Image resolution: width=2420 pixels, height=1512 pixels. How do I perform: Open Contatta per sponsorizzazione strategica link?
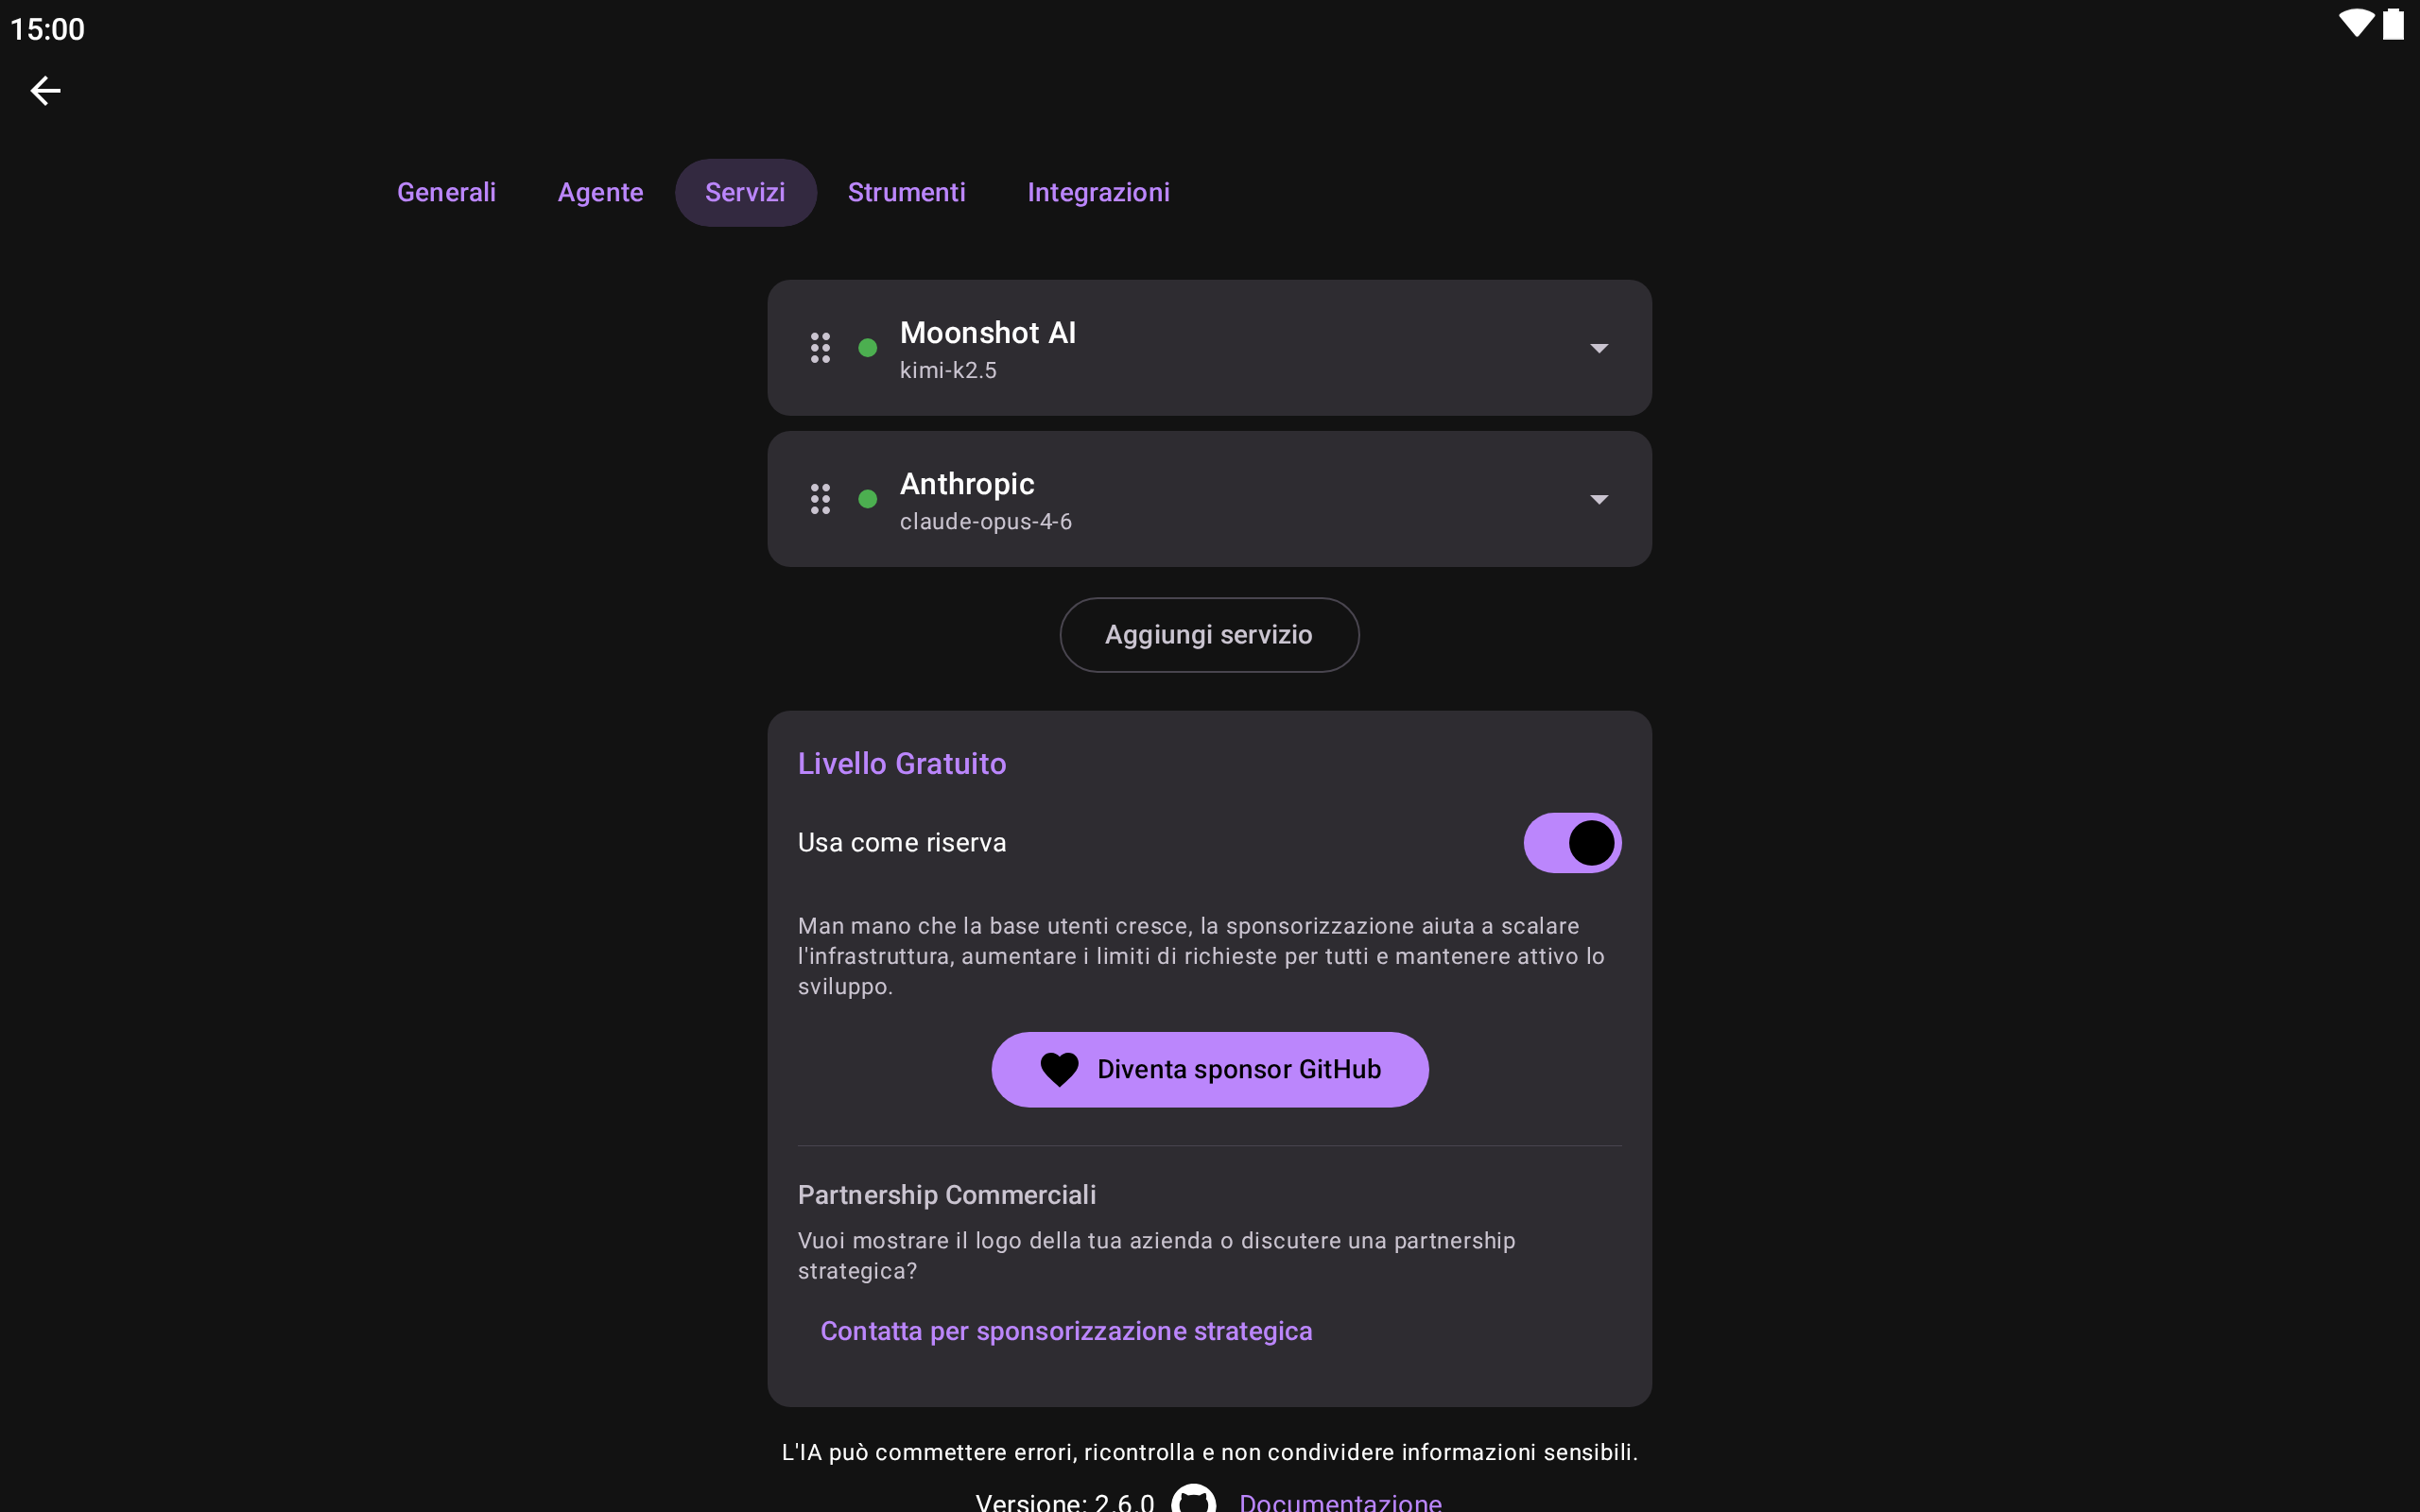tap(1066, 1331)
